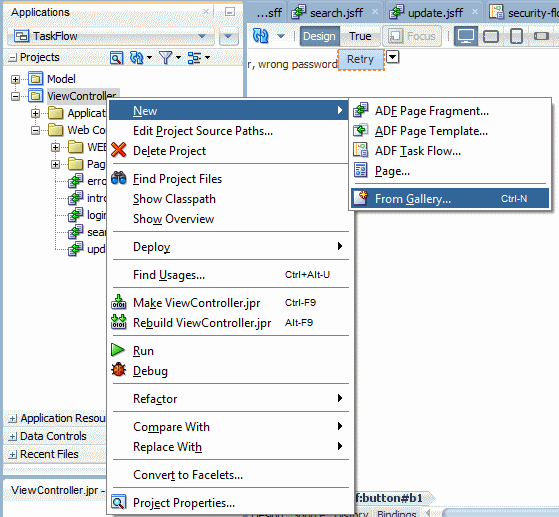Open refresh icon dropdown arrow in editor
559x517 pixels.
point(281,36)
